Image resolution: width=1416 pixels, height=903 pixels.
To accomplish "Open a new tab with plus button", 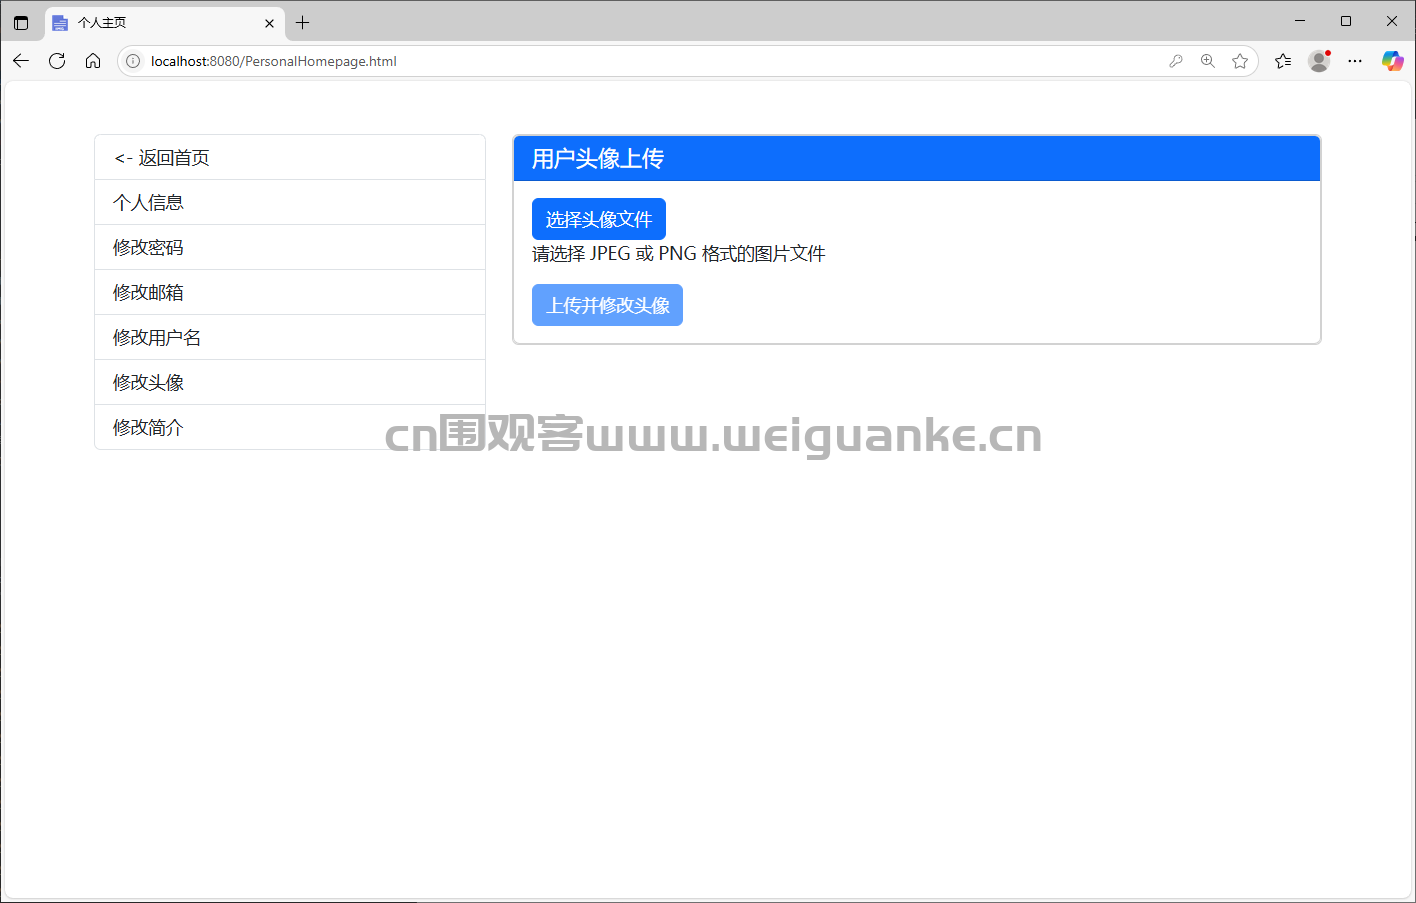I will (303, 22).
